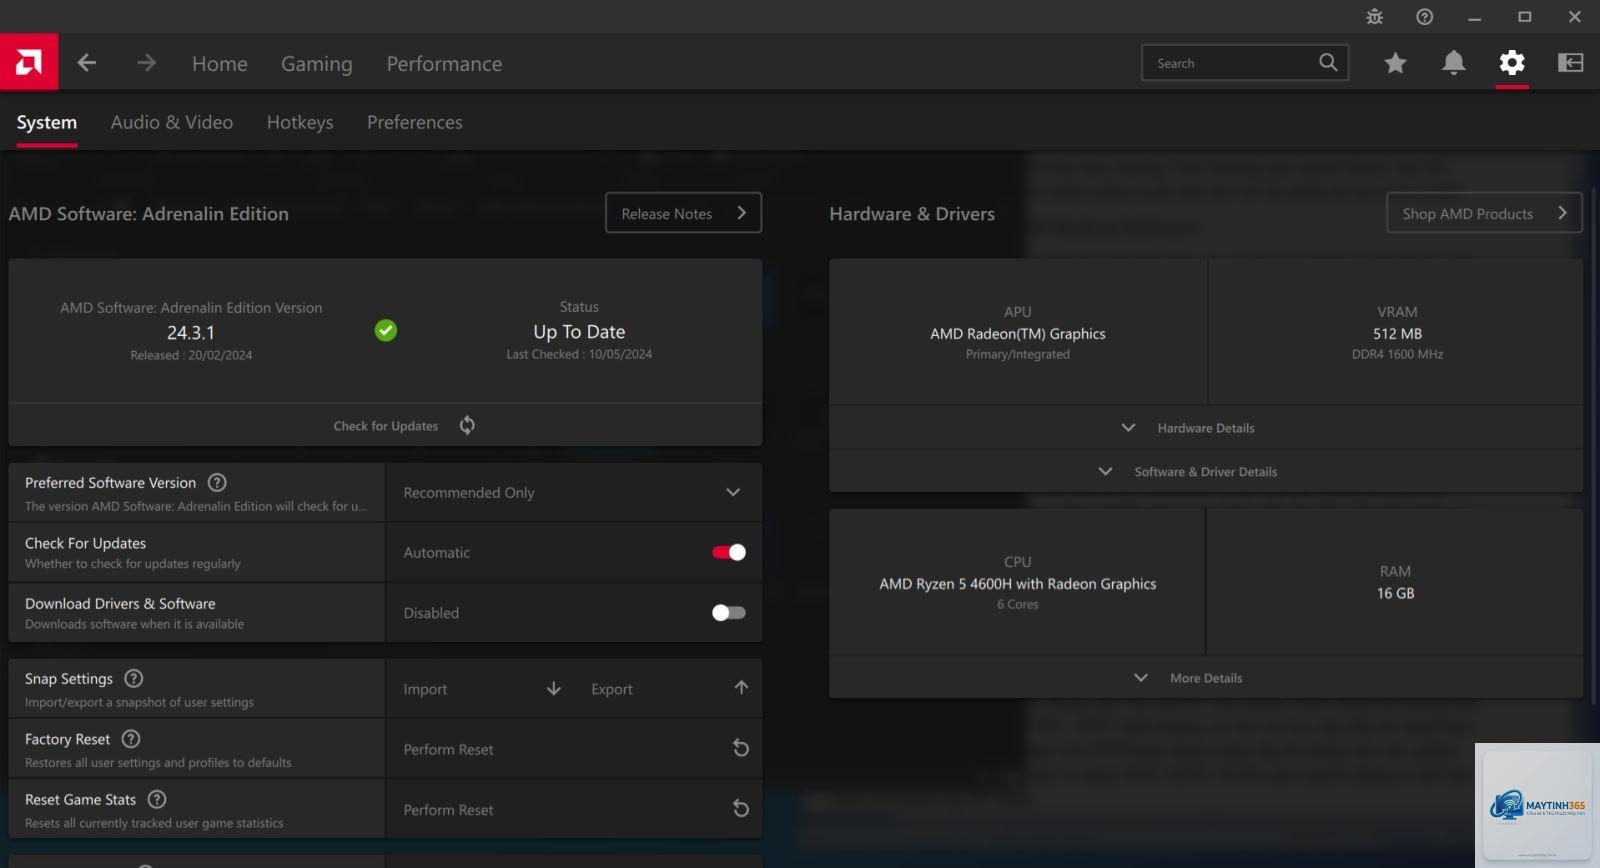
Task: Switch to Audio & Video sub-tab
Action: point(172,122)
